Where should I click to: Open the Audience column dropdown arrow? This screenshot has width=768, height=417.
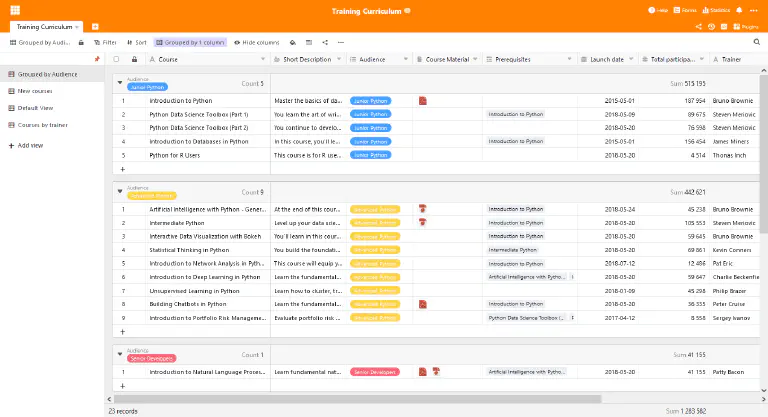[406, 59]
